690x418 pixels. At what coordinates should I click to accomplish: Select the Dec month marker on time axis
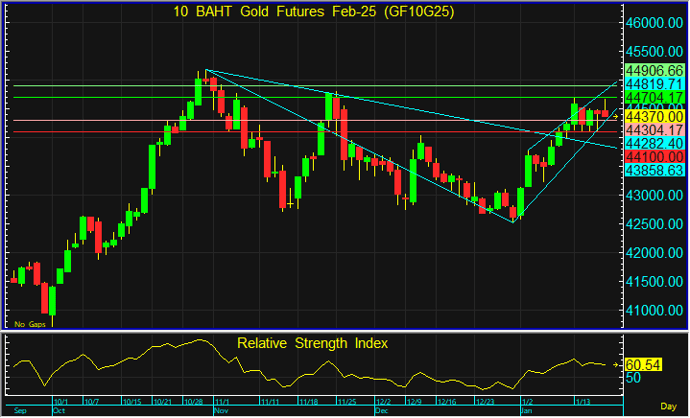pyautogui.click(x=382, y=410)
